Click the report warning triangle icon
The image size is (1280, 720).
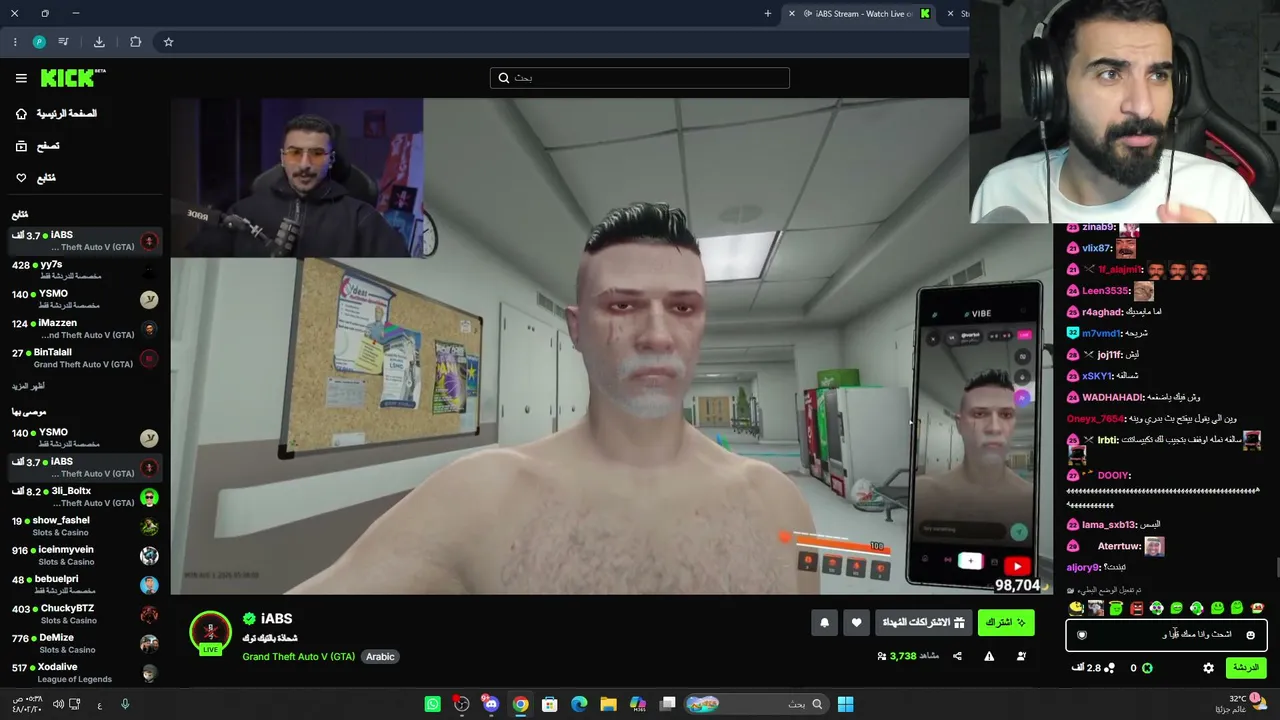pyautogui.click(x=989, y=656)
